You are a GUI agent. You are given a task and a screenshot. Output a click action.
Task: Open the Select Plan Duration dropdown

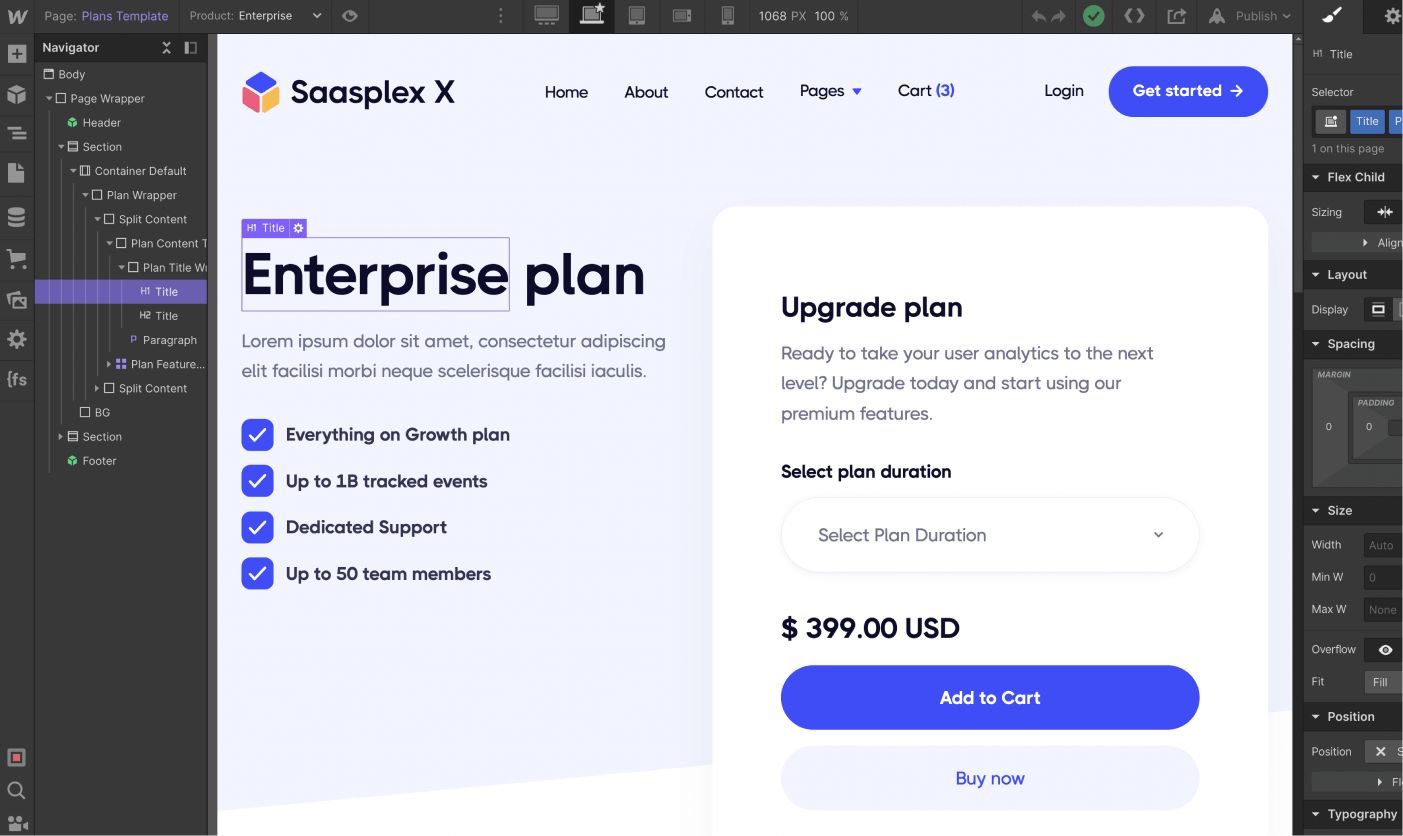coord(989,535)
